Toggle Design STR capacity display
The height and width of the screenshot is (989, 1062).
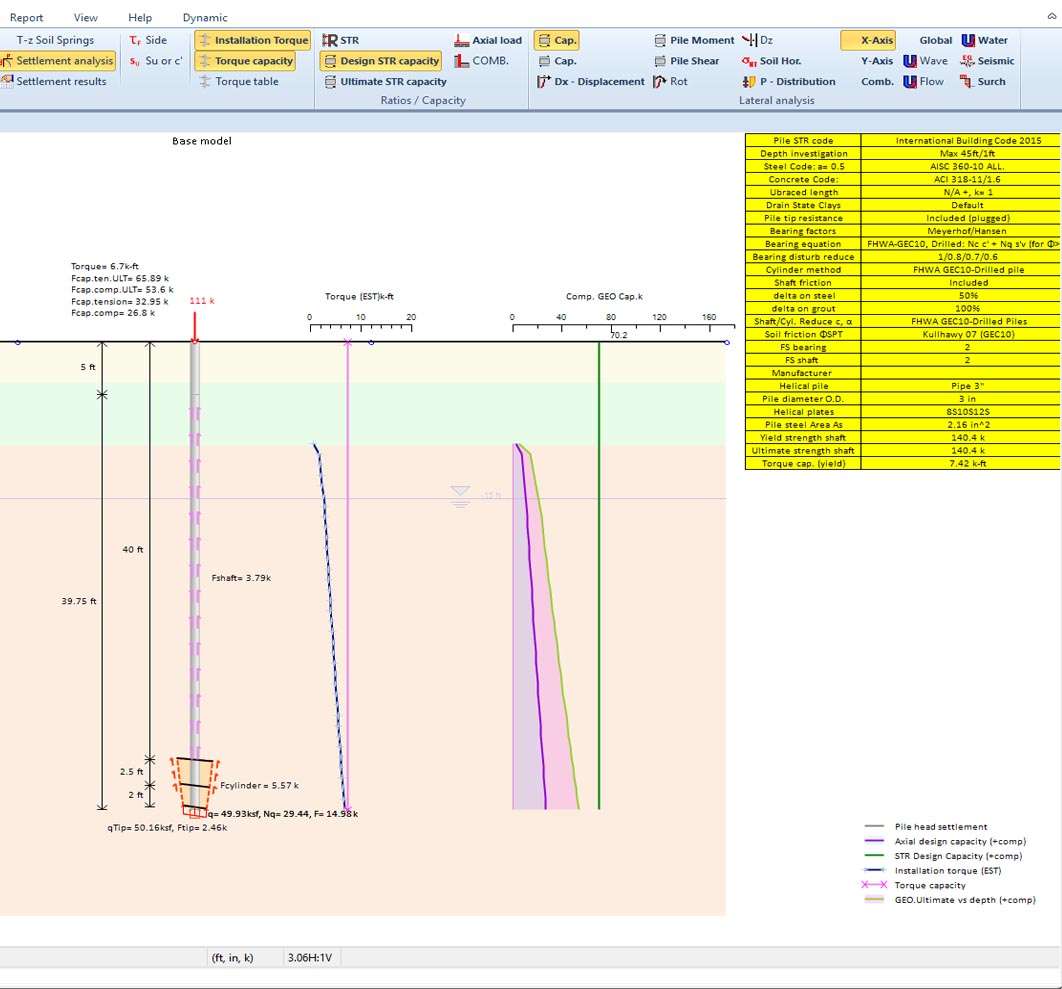(x=380, y=61)
